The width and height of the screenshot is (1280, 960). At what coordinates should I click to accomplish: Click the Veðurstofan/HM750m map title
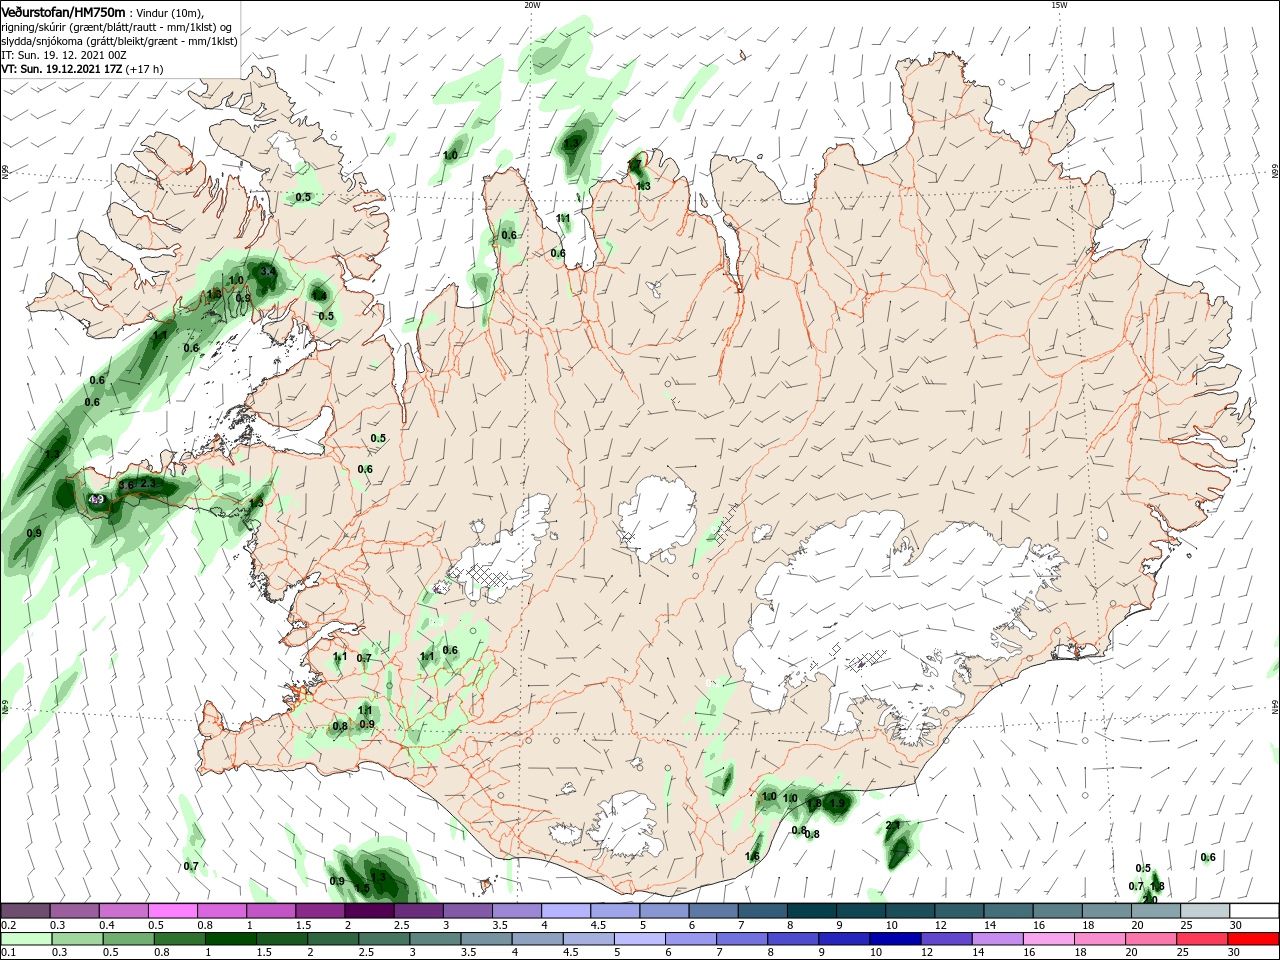(63, 11)
